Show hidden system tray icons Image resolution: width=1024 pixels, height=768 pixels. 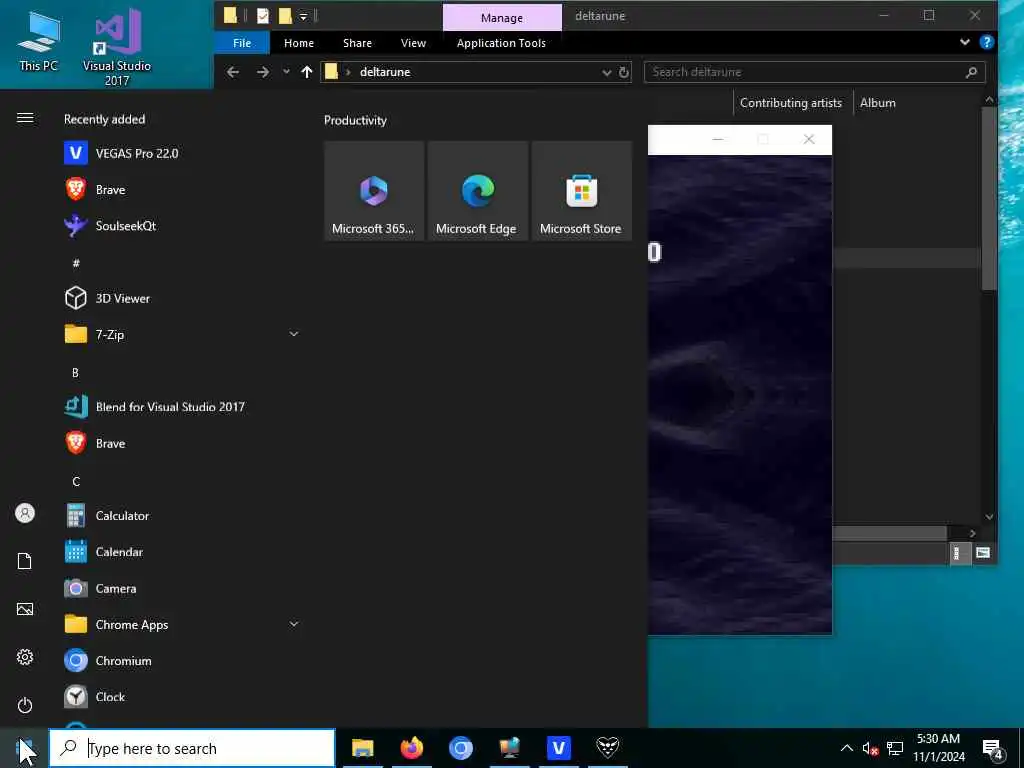click(x=846, y=748)
